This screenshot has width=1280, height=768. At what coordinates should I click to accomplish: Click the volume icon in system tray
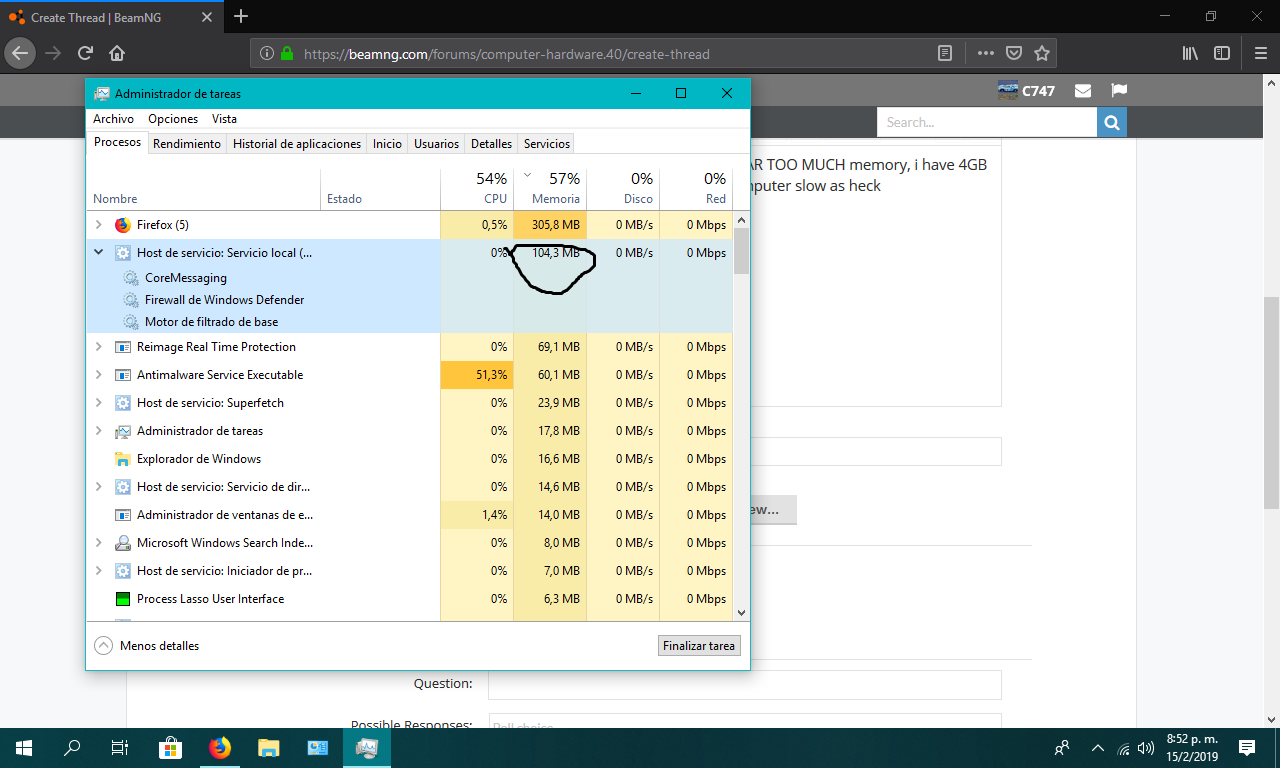tap(1146, 748)
